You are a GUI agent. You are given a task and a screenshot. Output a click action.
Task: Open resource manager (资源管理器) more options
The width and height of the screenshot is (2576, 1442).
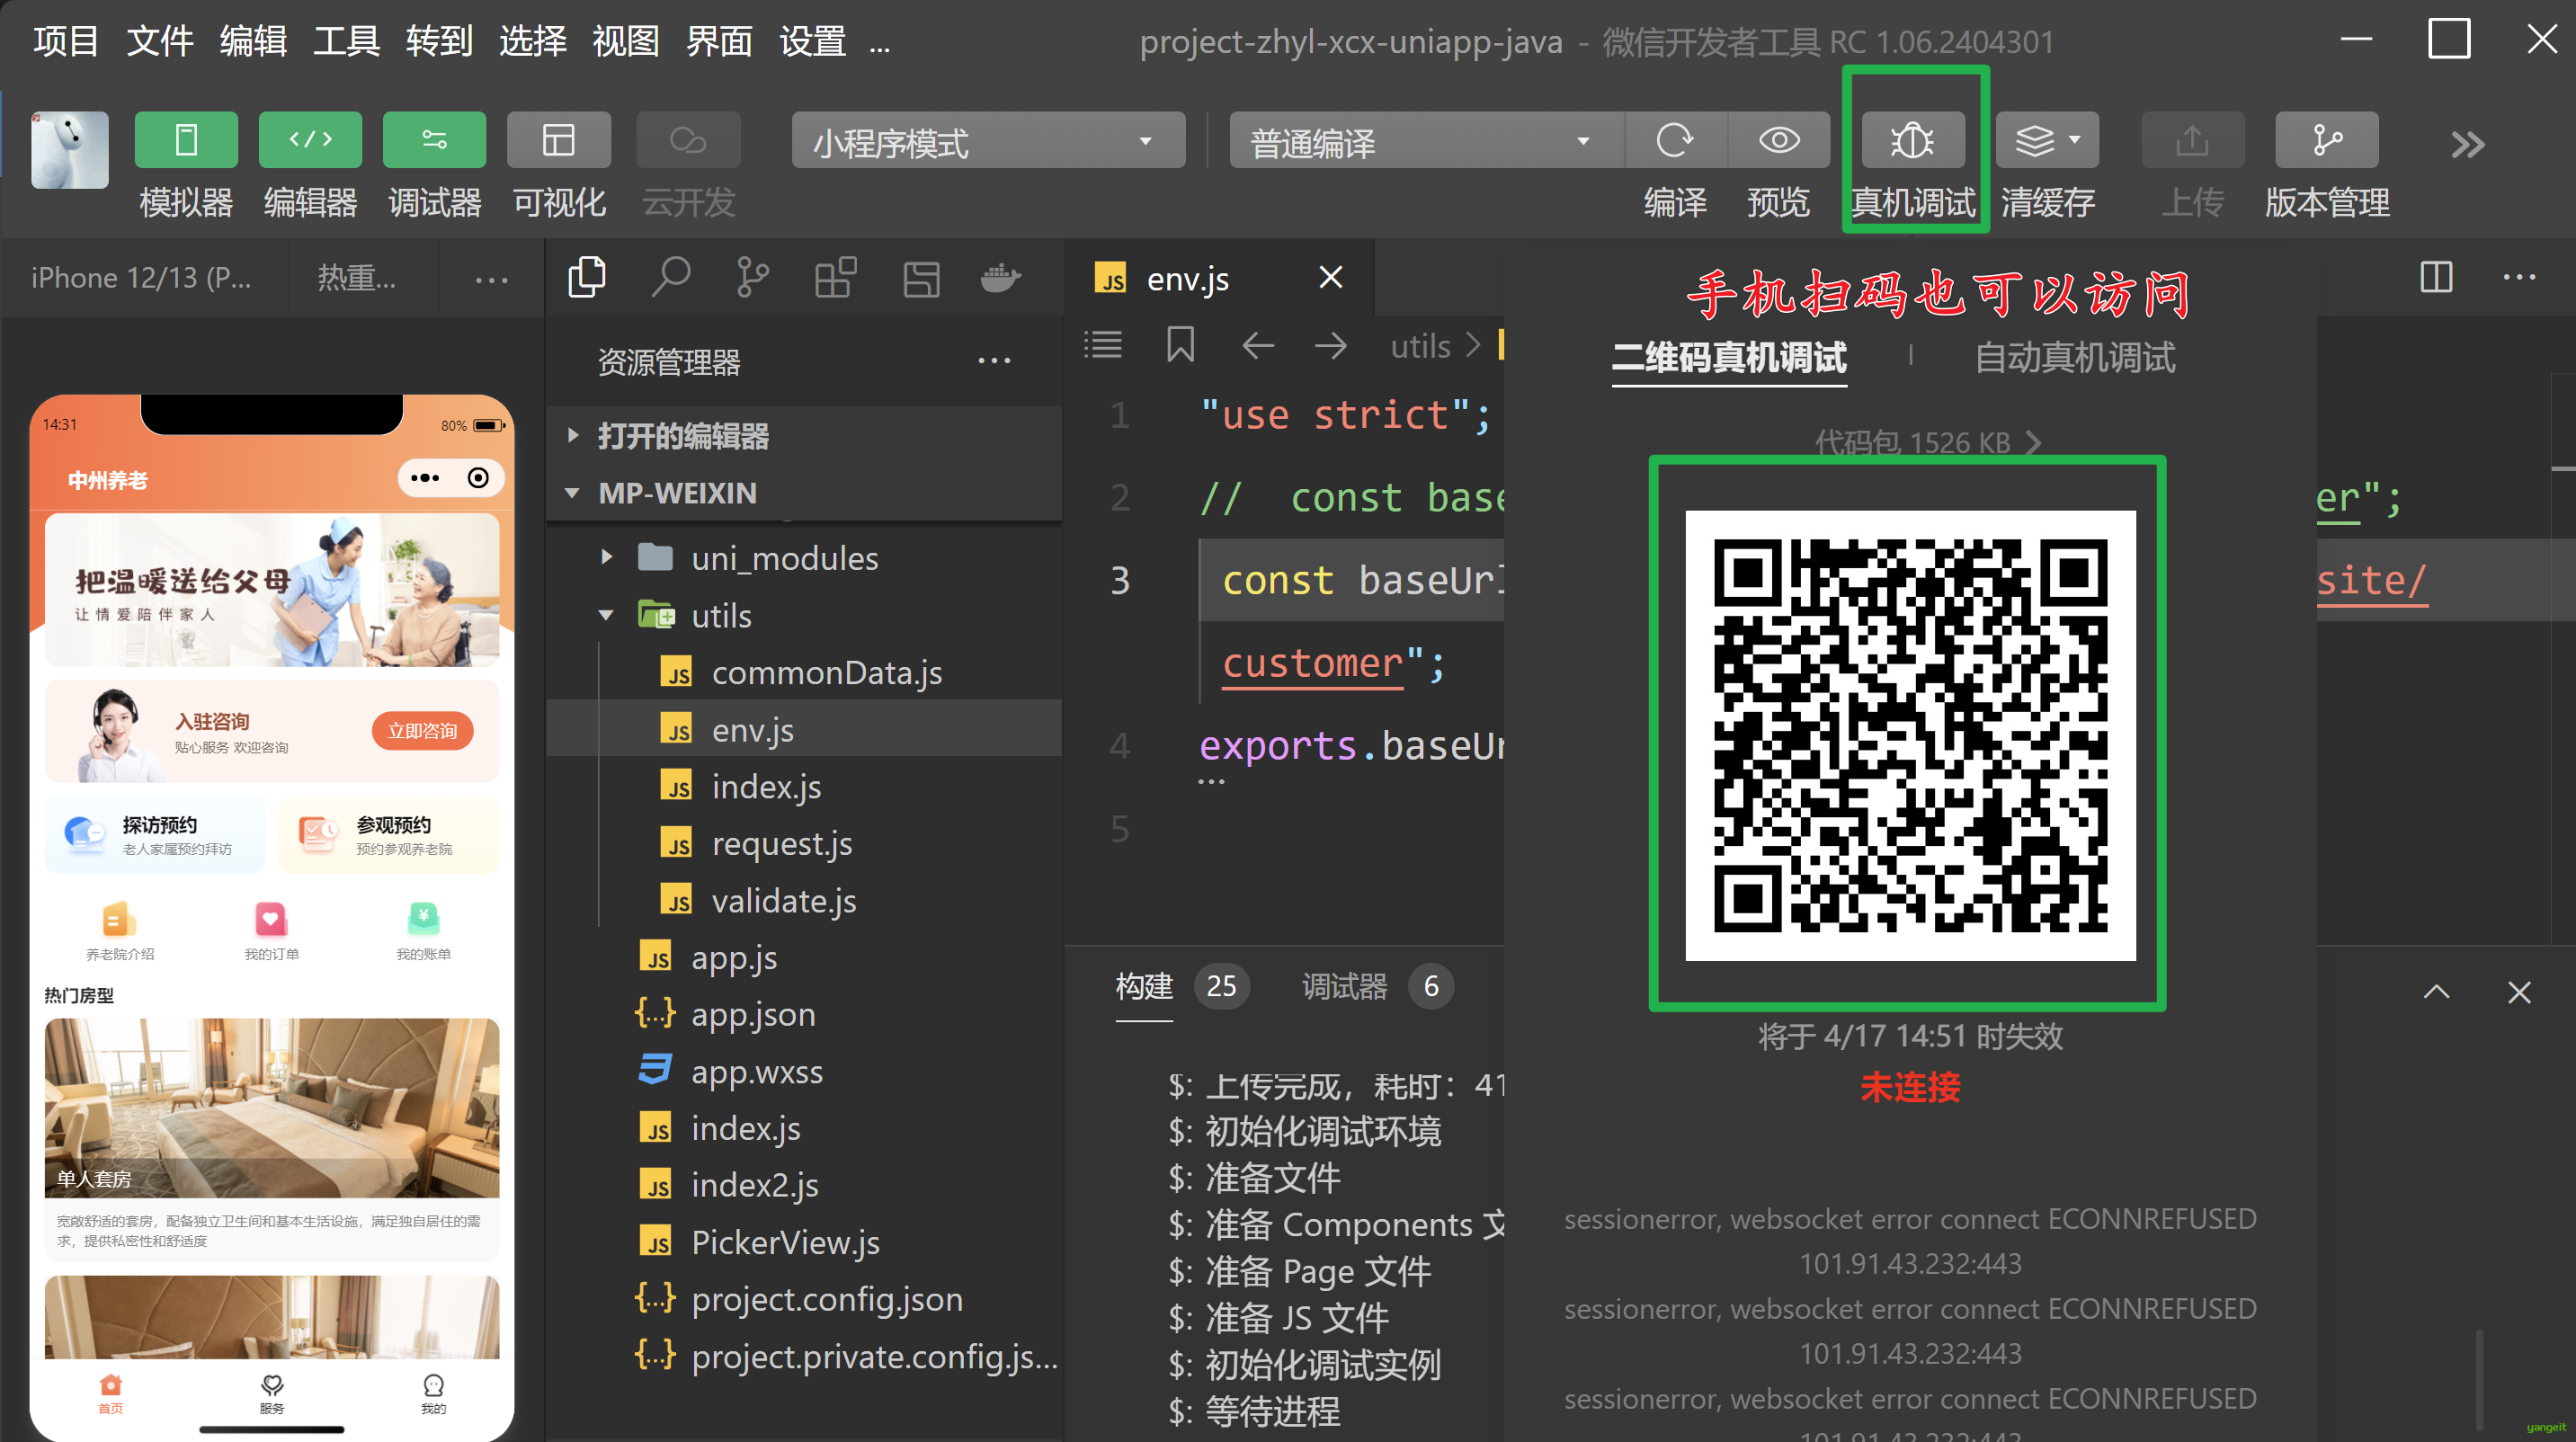994,361
